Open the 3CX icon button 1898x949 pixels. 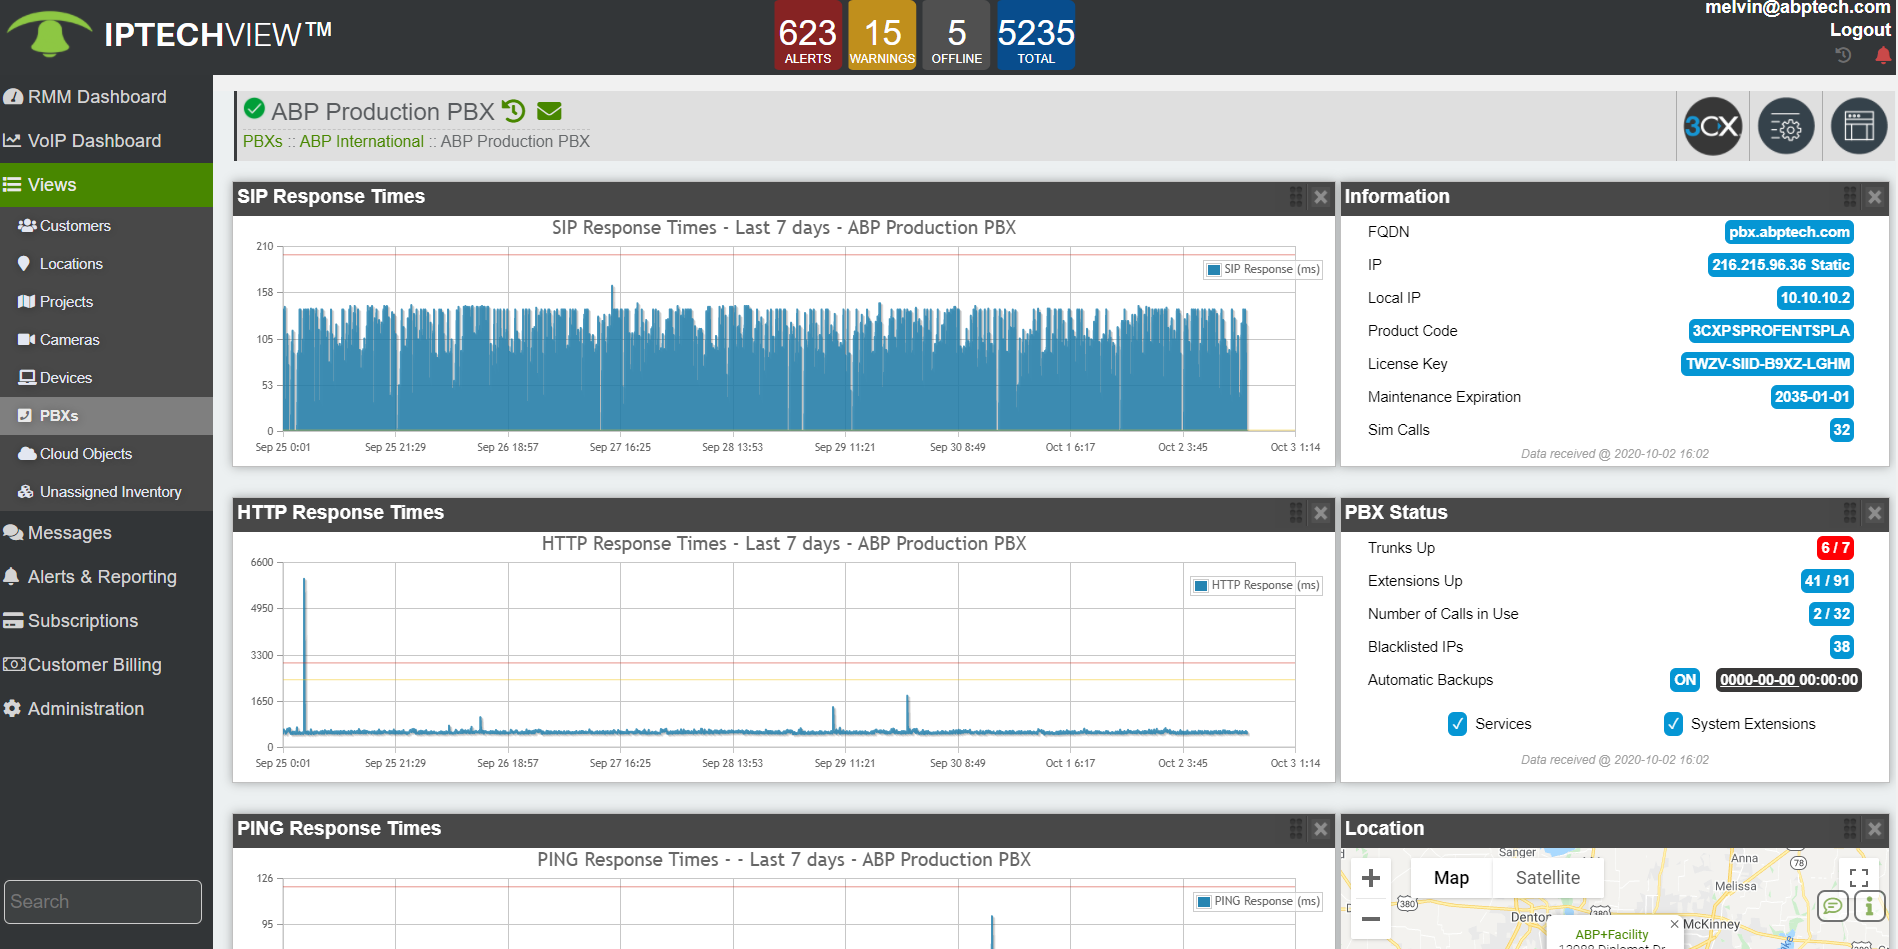coord(1713,126)
